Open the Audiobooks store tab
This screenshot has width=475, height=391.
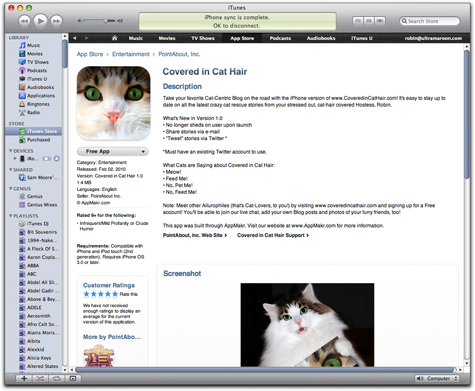coord(321,38)
